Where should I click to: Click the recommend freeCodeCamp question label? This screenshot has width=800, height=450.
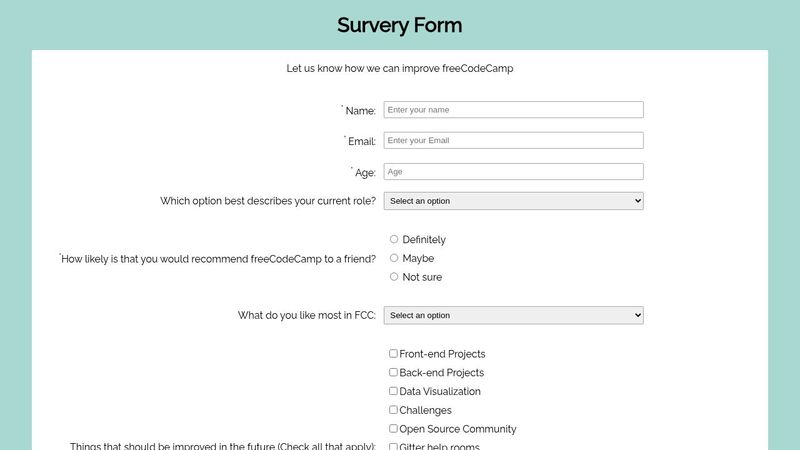click(219, 259)
